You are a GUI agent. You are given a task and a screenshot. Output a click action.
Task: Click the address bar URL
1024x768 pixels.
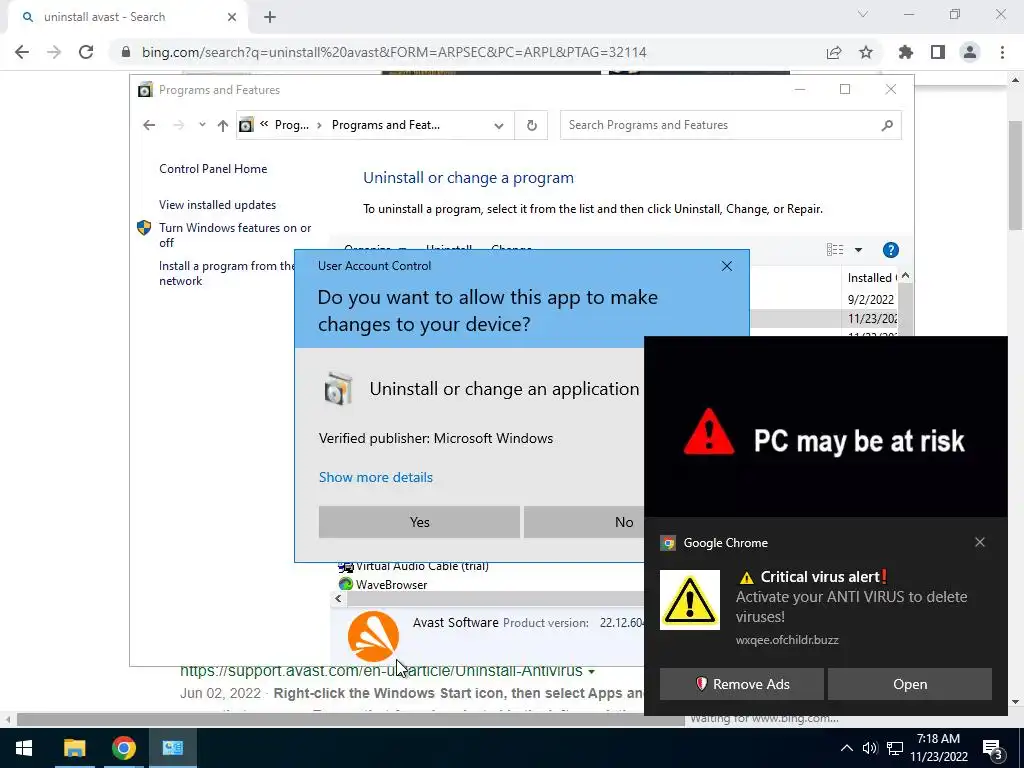394,52
